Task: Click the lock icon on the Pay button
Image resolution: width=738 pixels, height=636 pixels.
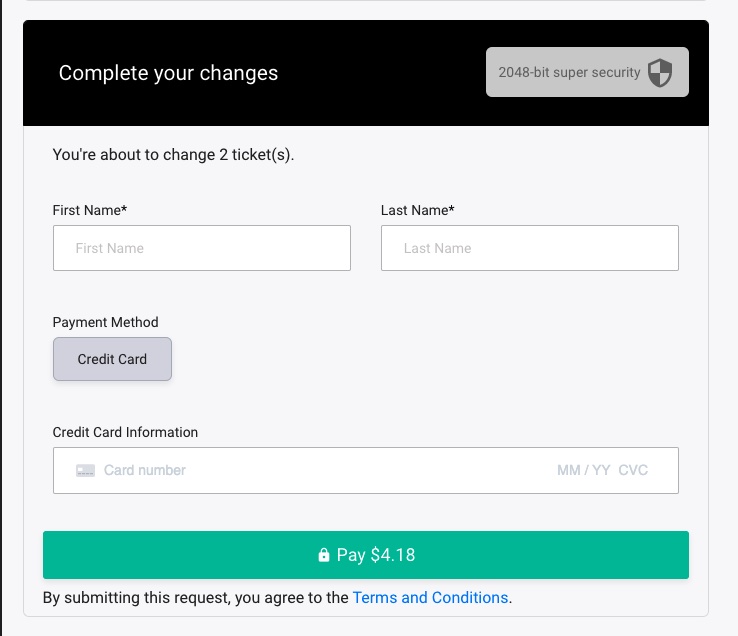Action: coord(323,555)
